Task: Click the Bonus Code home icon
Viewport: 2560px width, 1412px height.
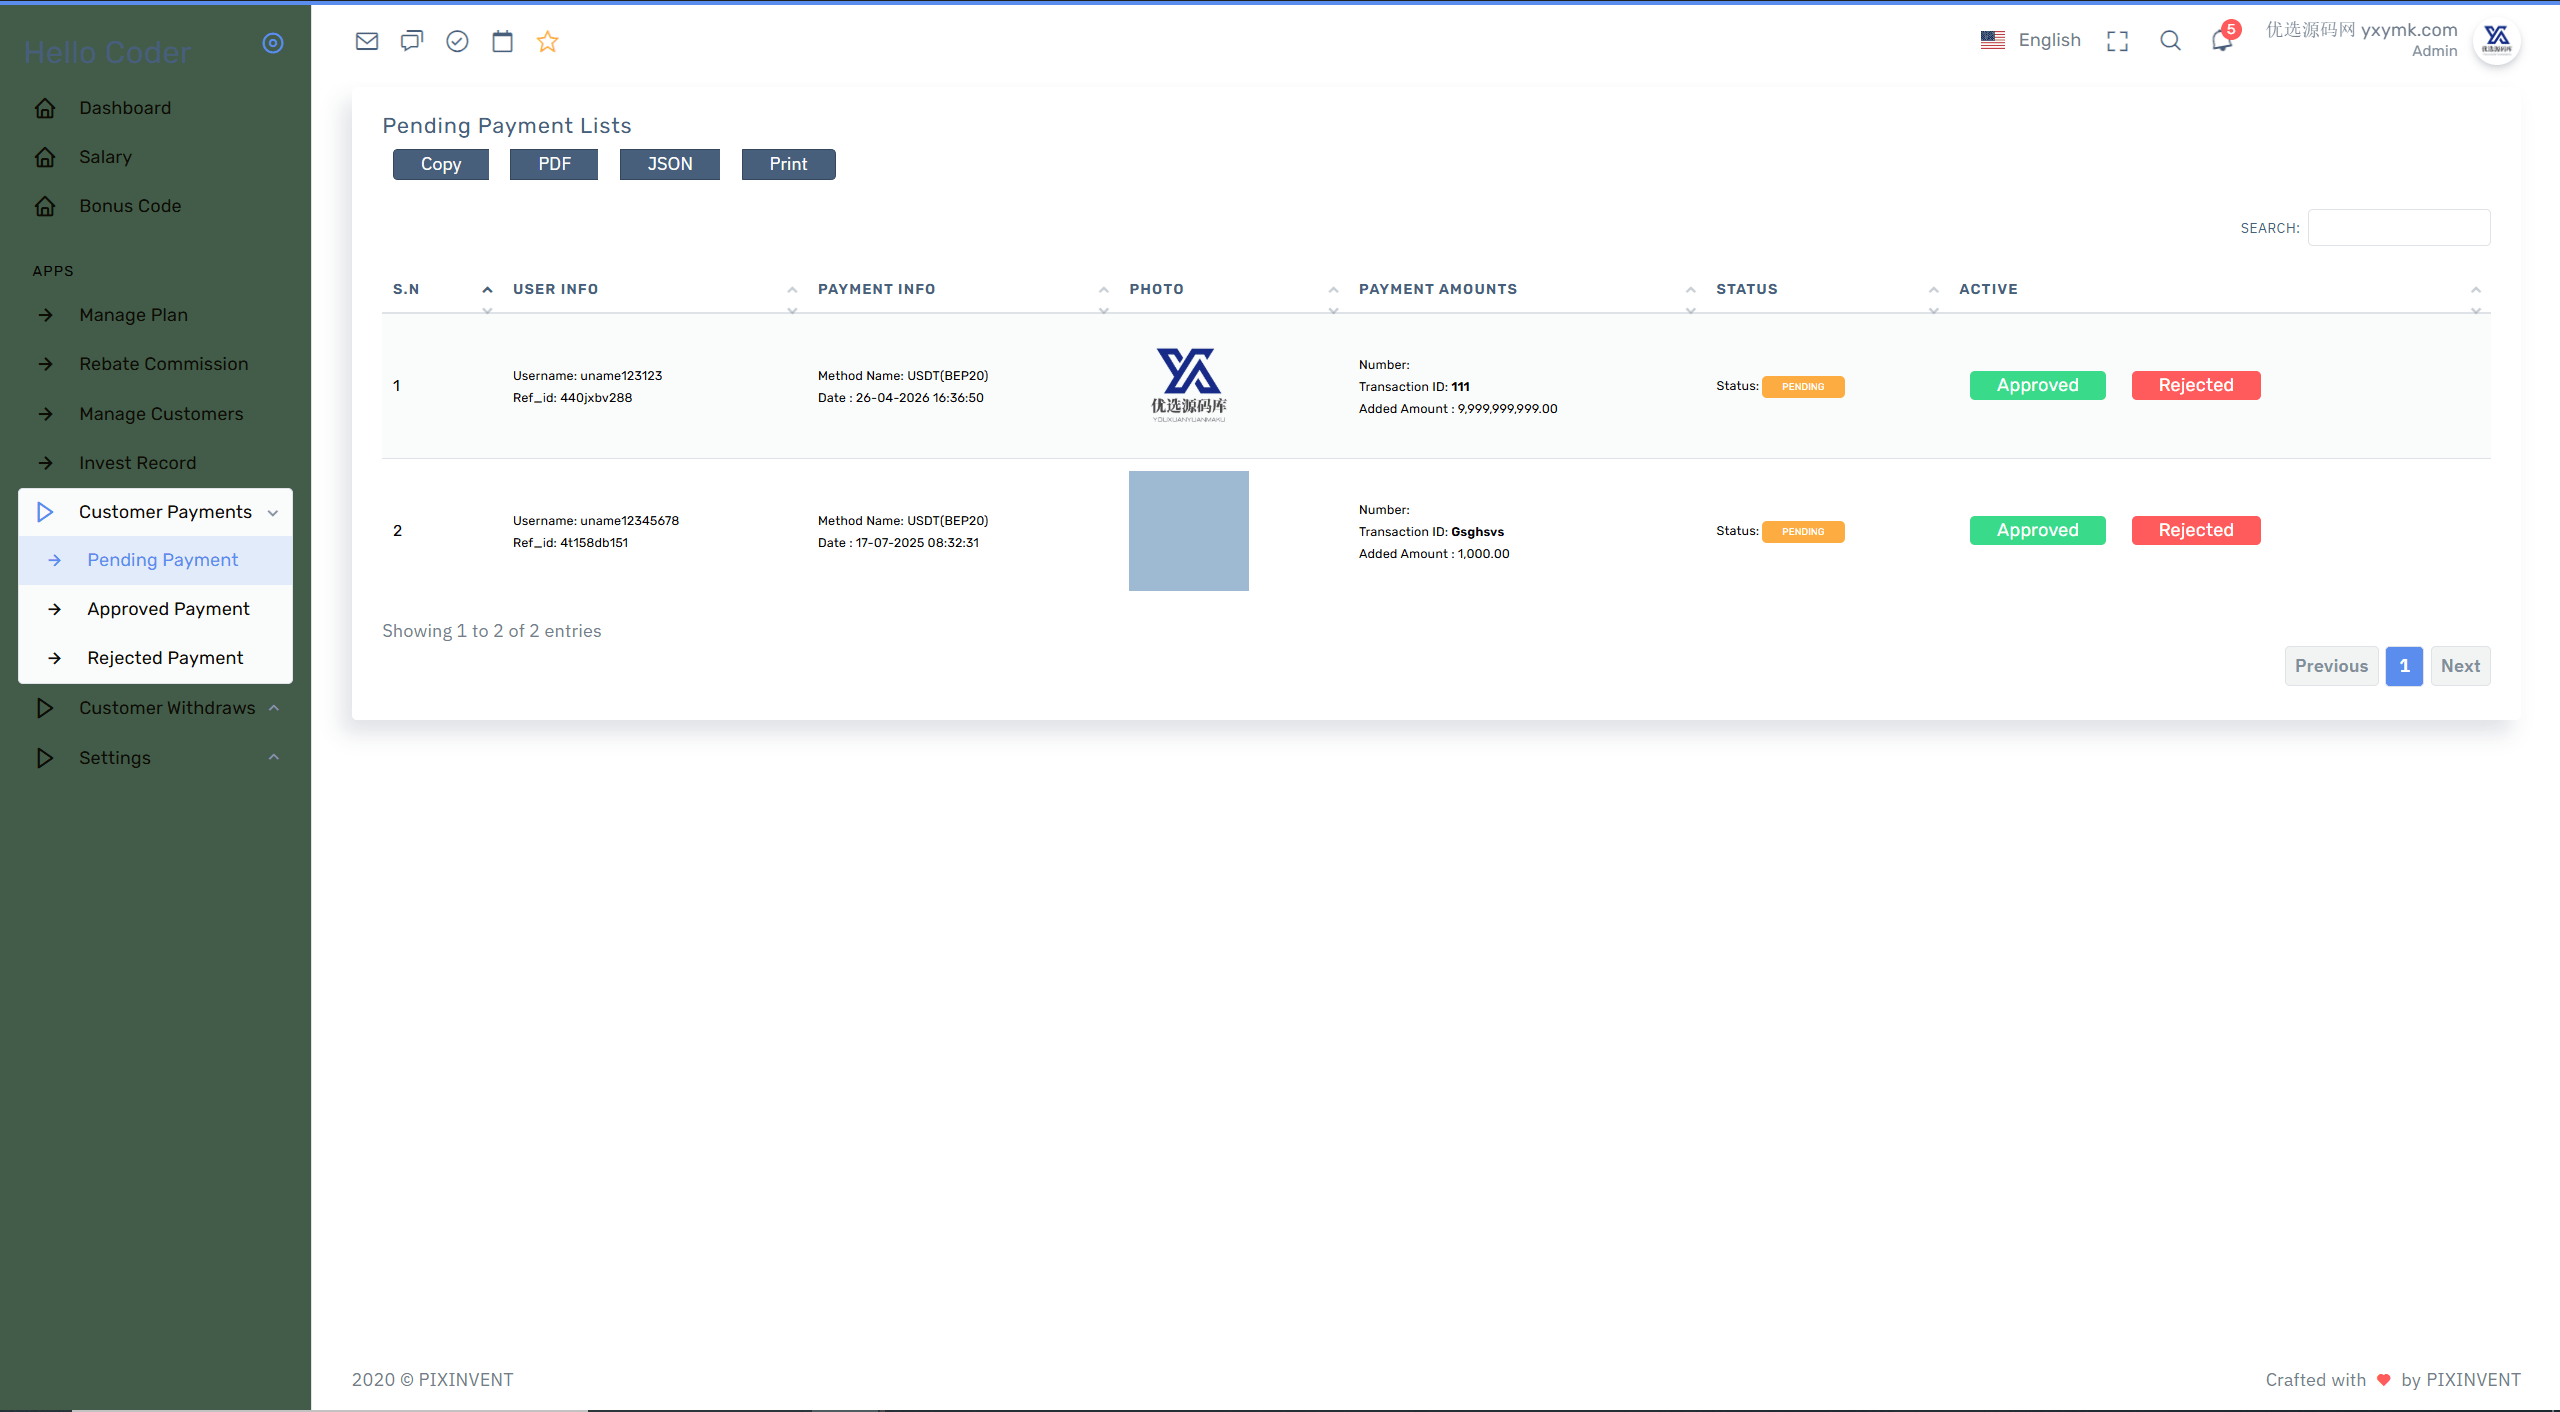Action: (x=45, y=206)
